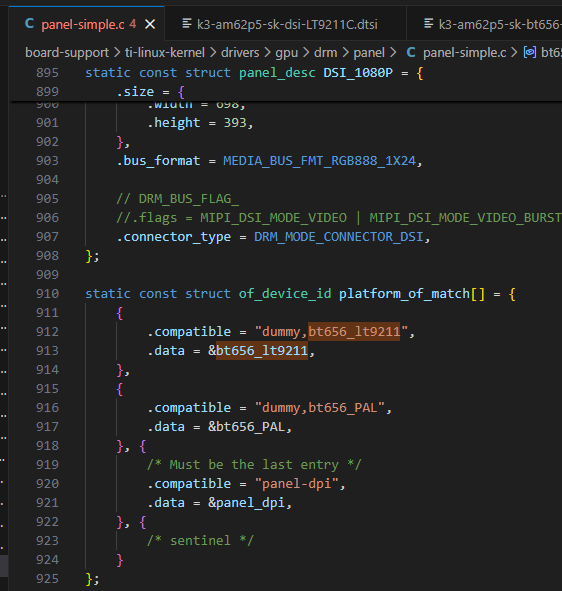Viewport: 562px width, 591px height.
Task: Expand chevron after ti-linux-kernel breadcrumb
Action: pyautogui.click(x=213, y=53)
